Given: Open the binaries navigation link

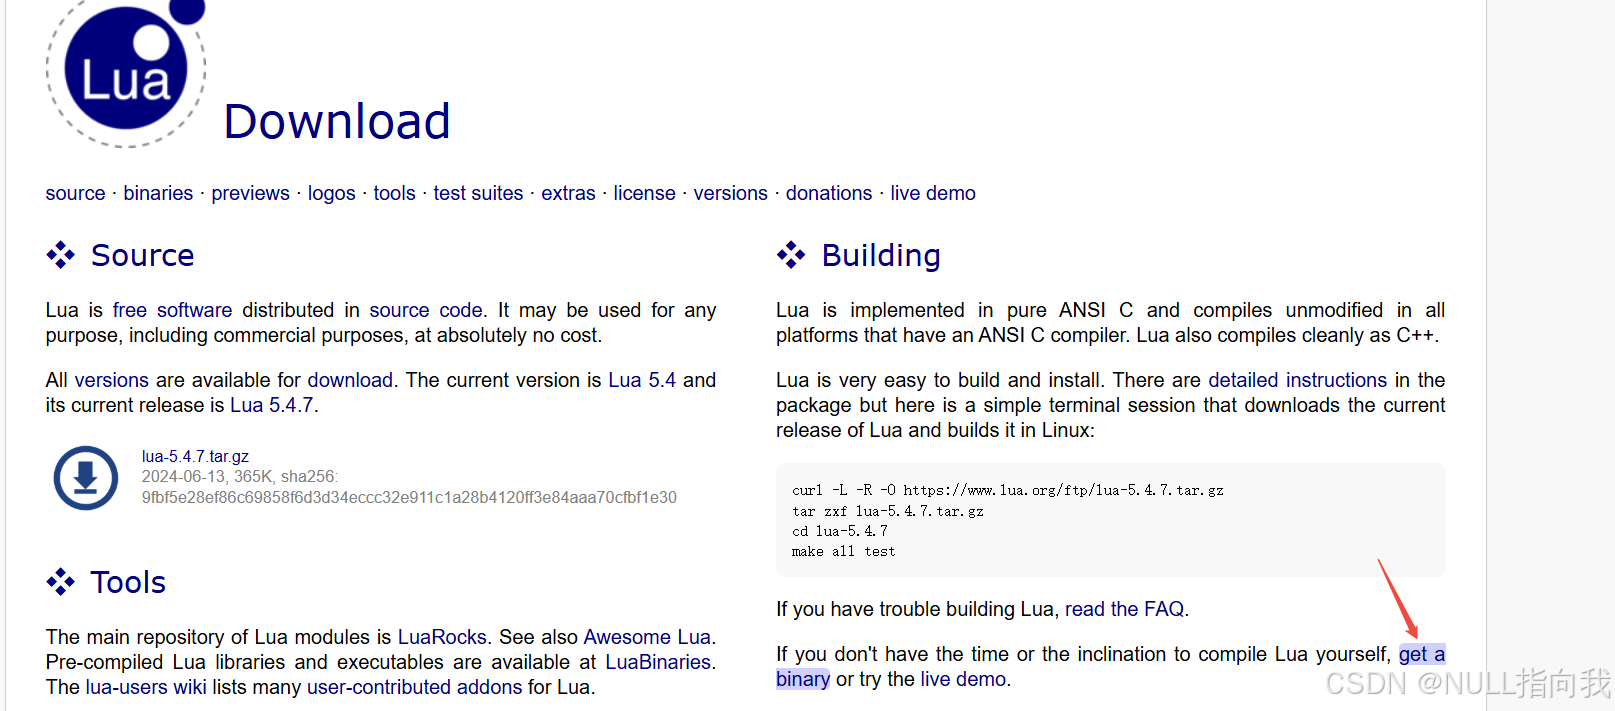Looking at the screenshot, I should tap(158, 193).
